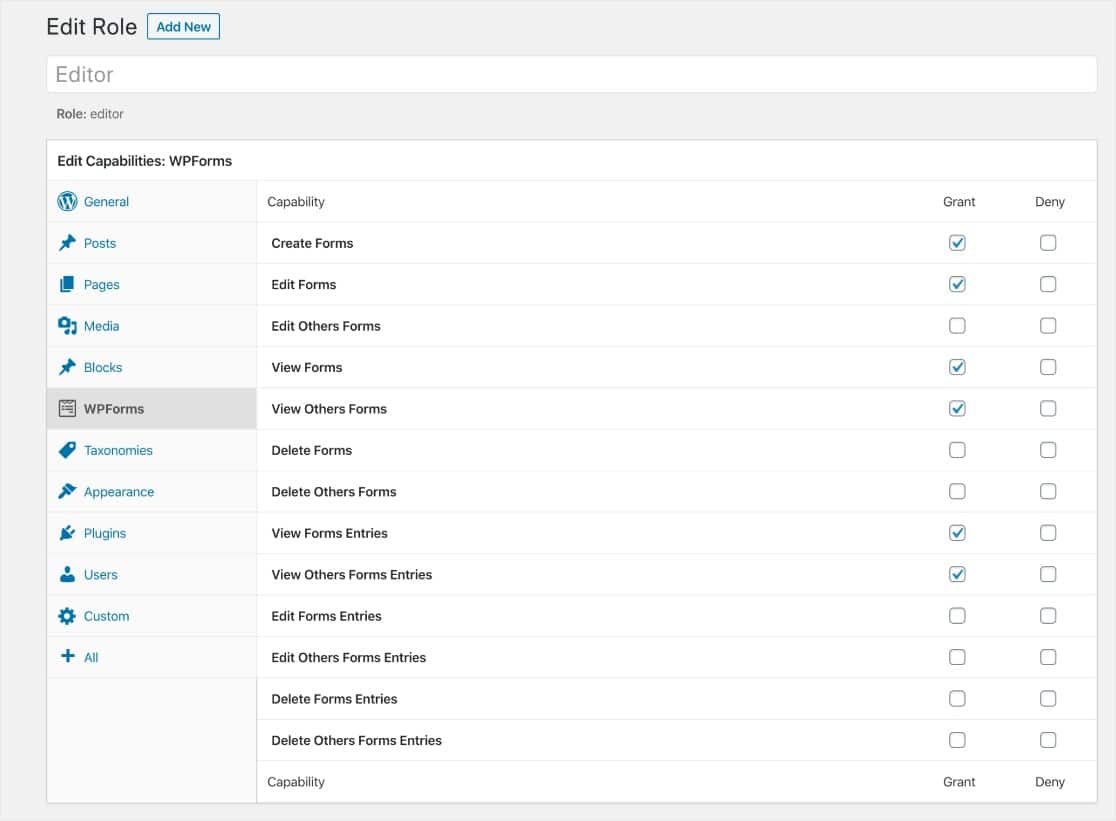Check Deny for View Others Forms

pos(1048,408)
